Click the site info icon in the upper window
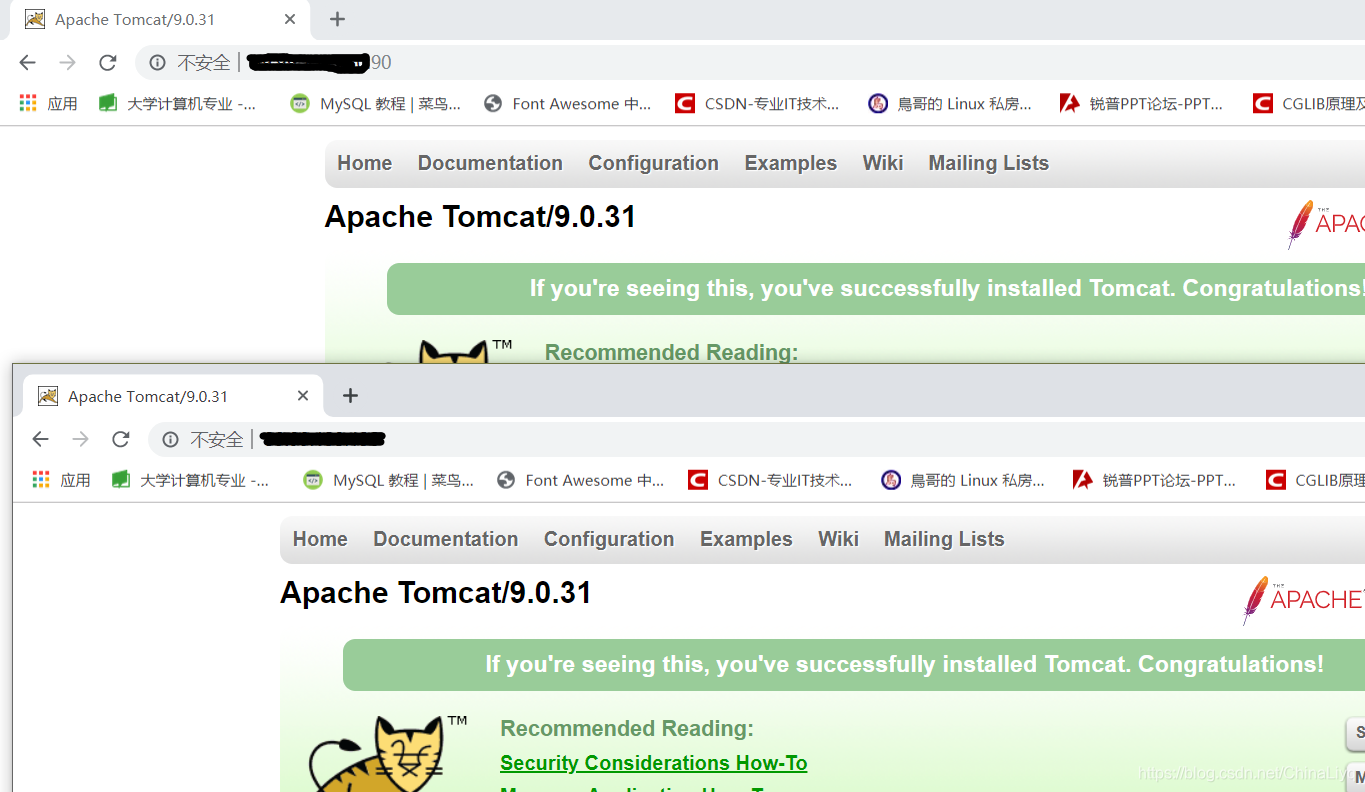This screenshot has height=792, width=1365. (157, 63)
